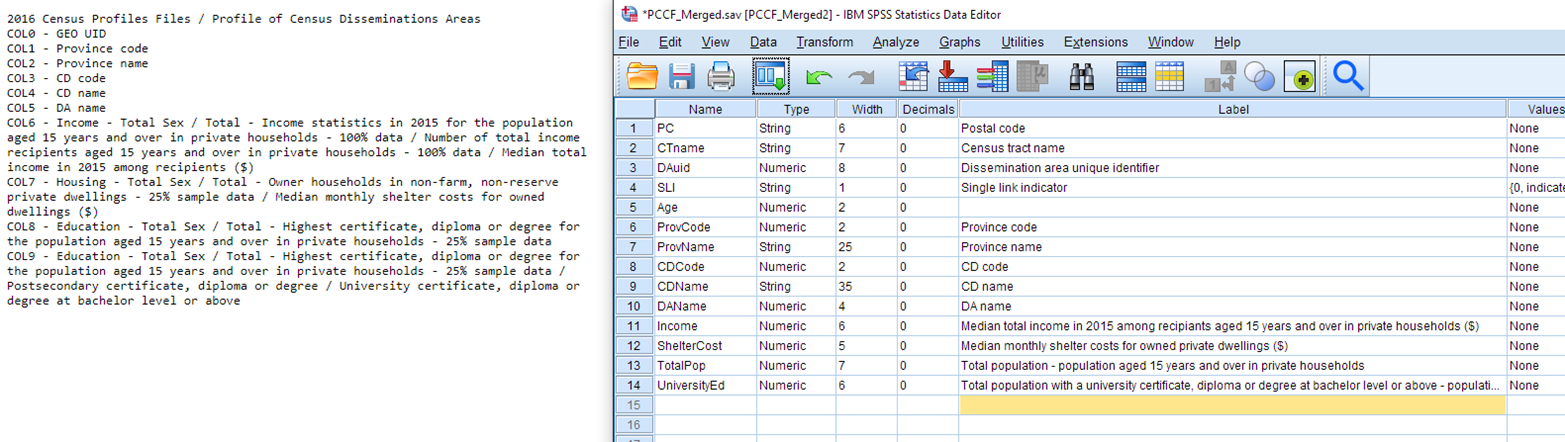Click the 'ShelterCost' variable name cell

click(705, 346)
